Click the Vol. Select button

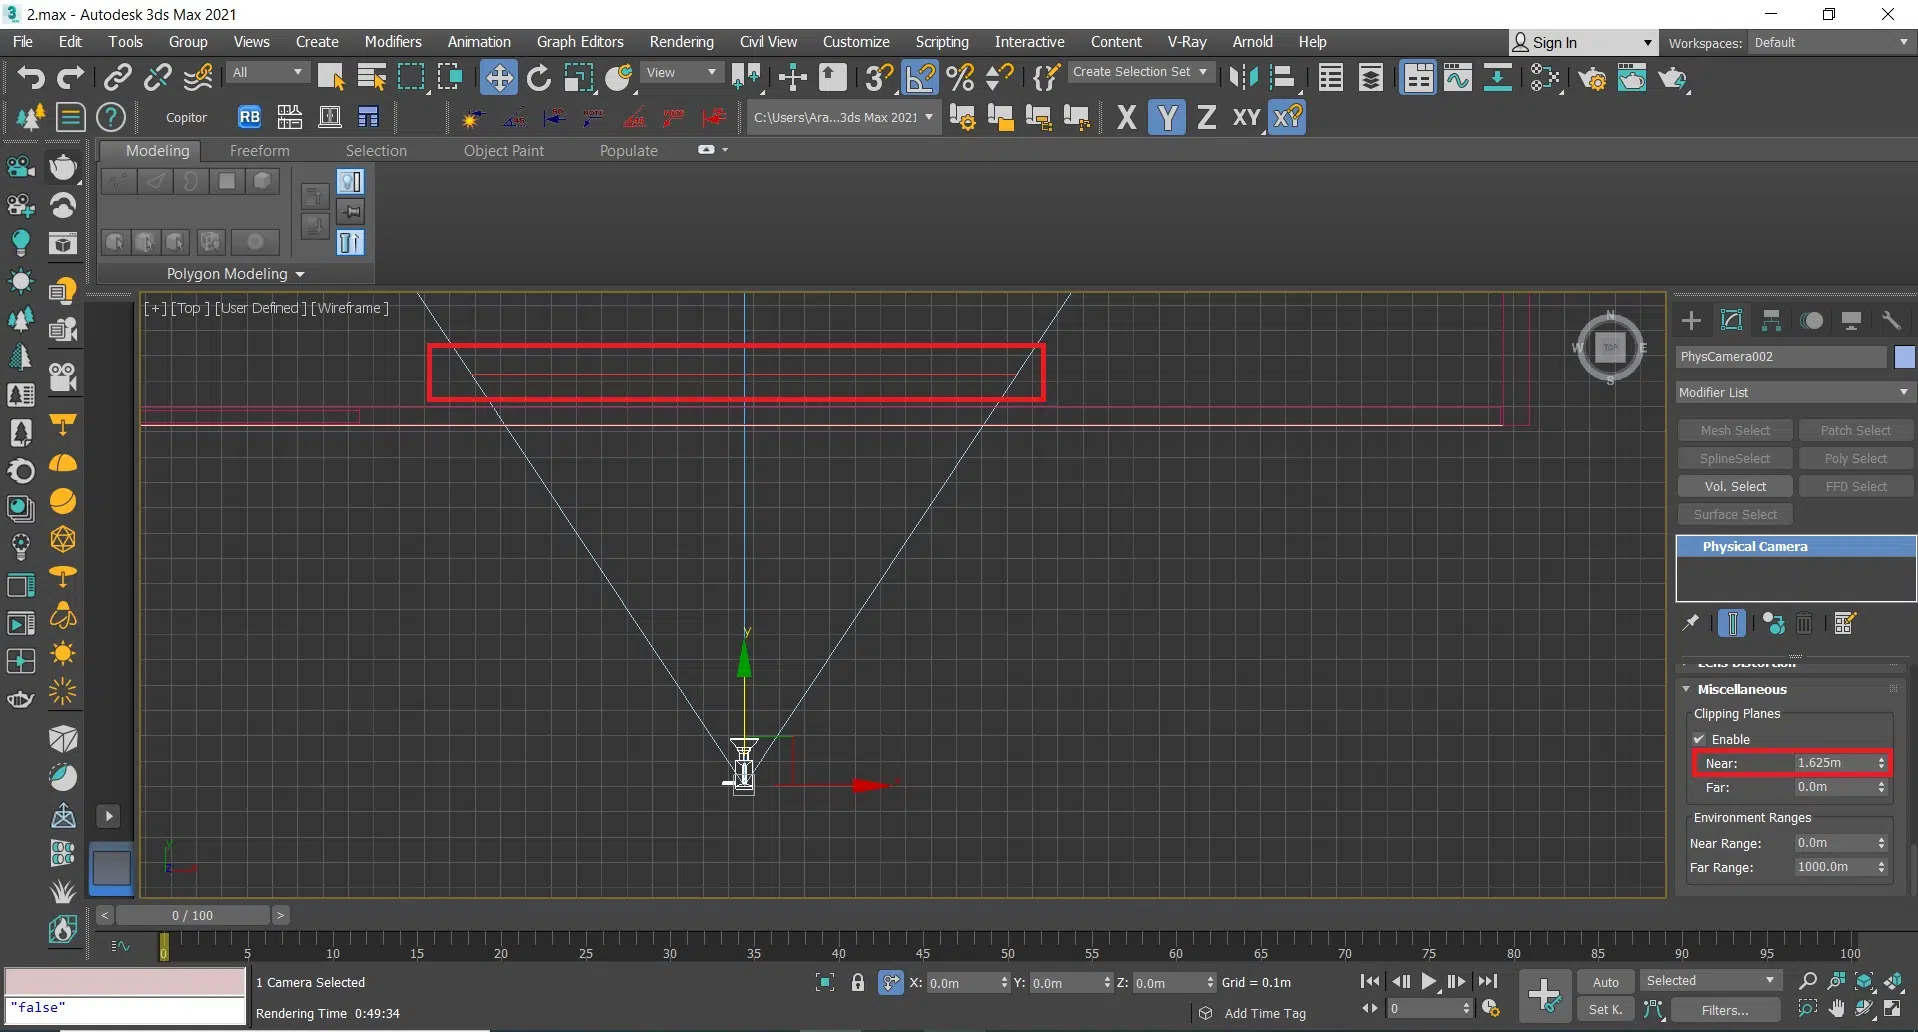(1735, 486)
